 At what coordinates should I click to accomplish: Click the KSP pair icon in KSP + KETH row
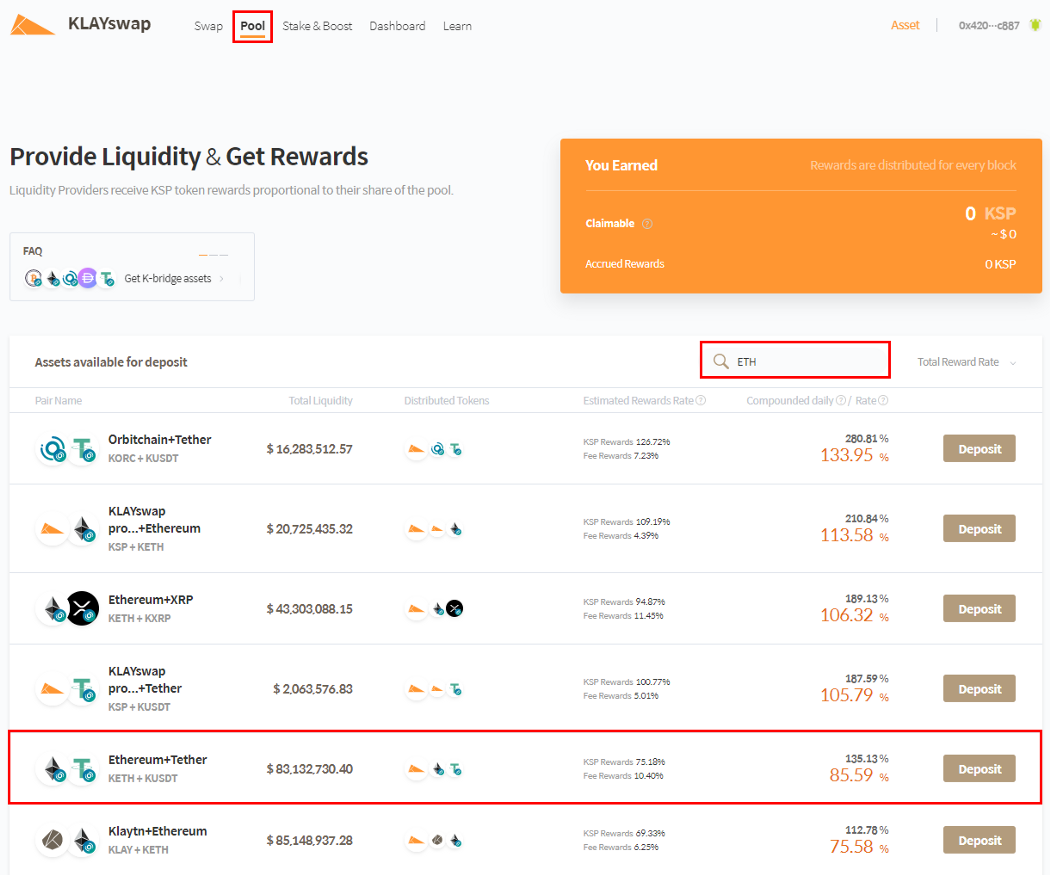tap(52, 529)
